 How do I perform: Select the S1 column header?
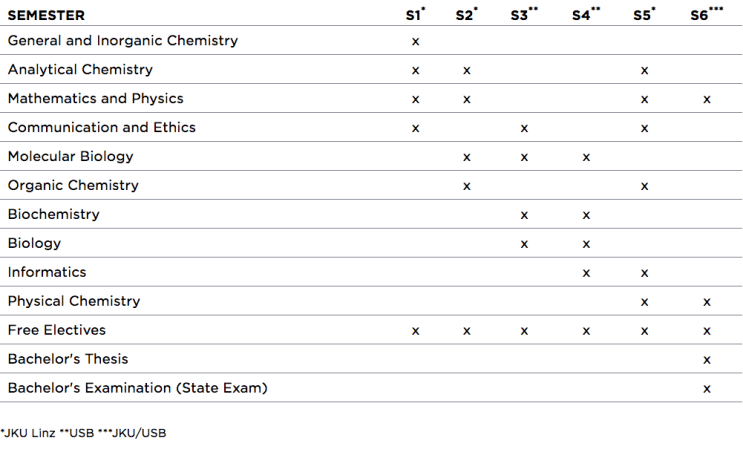pos(415,14)
